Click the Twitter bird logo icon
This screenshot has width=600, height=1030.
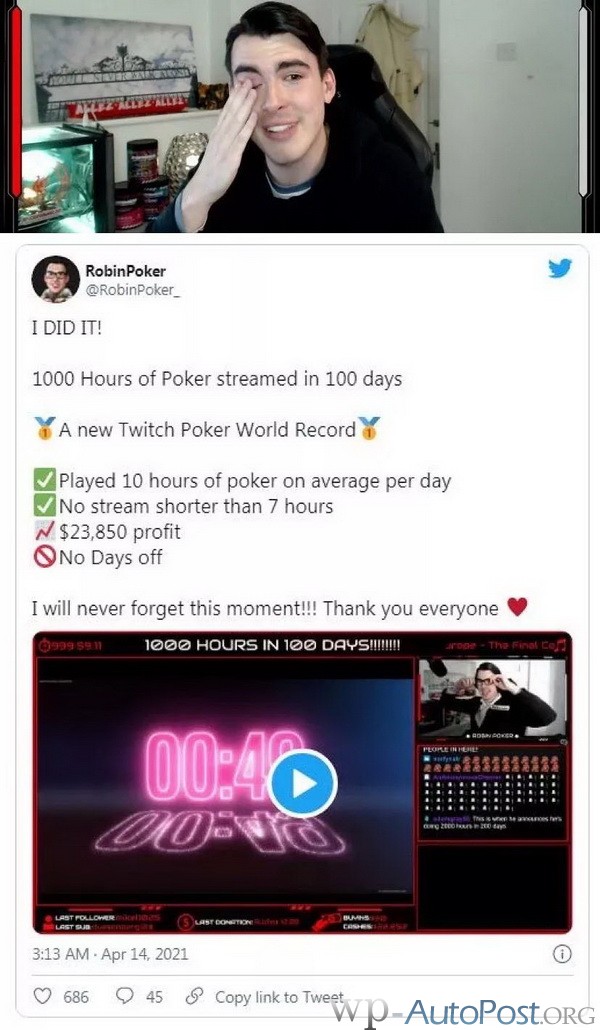click(560, 268)
